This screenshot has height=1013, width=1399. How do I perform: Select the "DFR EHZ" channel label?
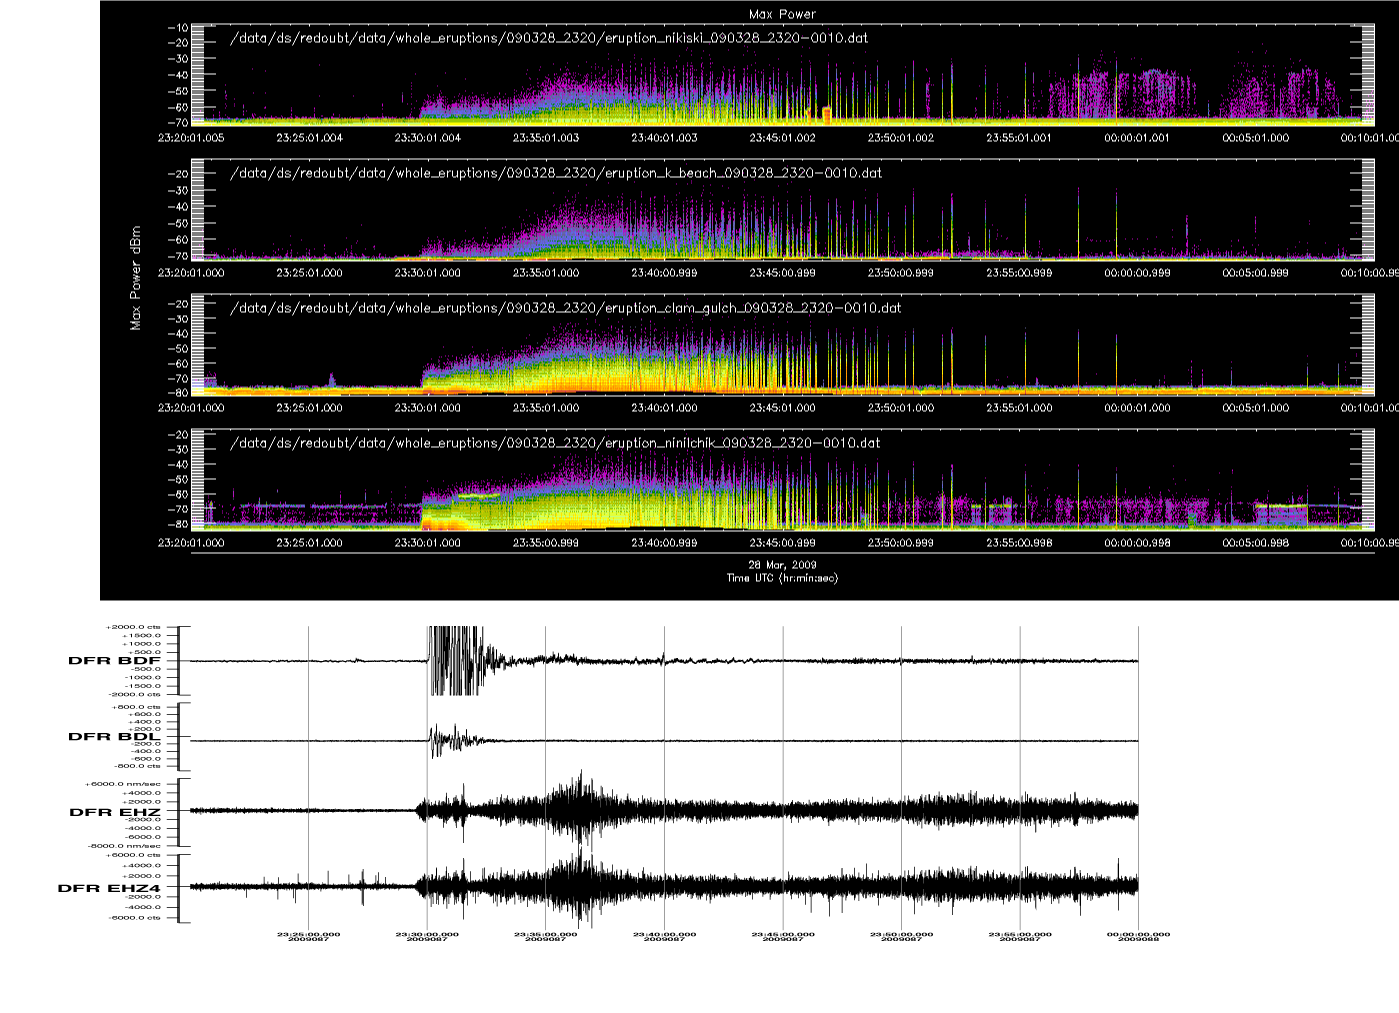click(115, 813)
